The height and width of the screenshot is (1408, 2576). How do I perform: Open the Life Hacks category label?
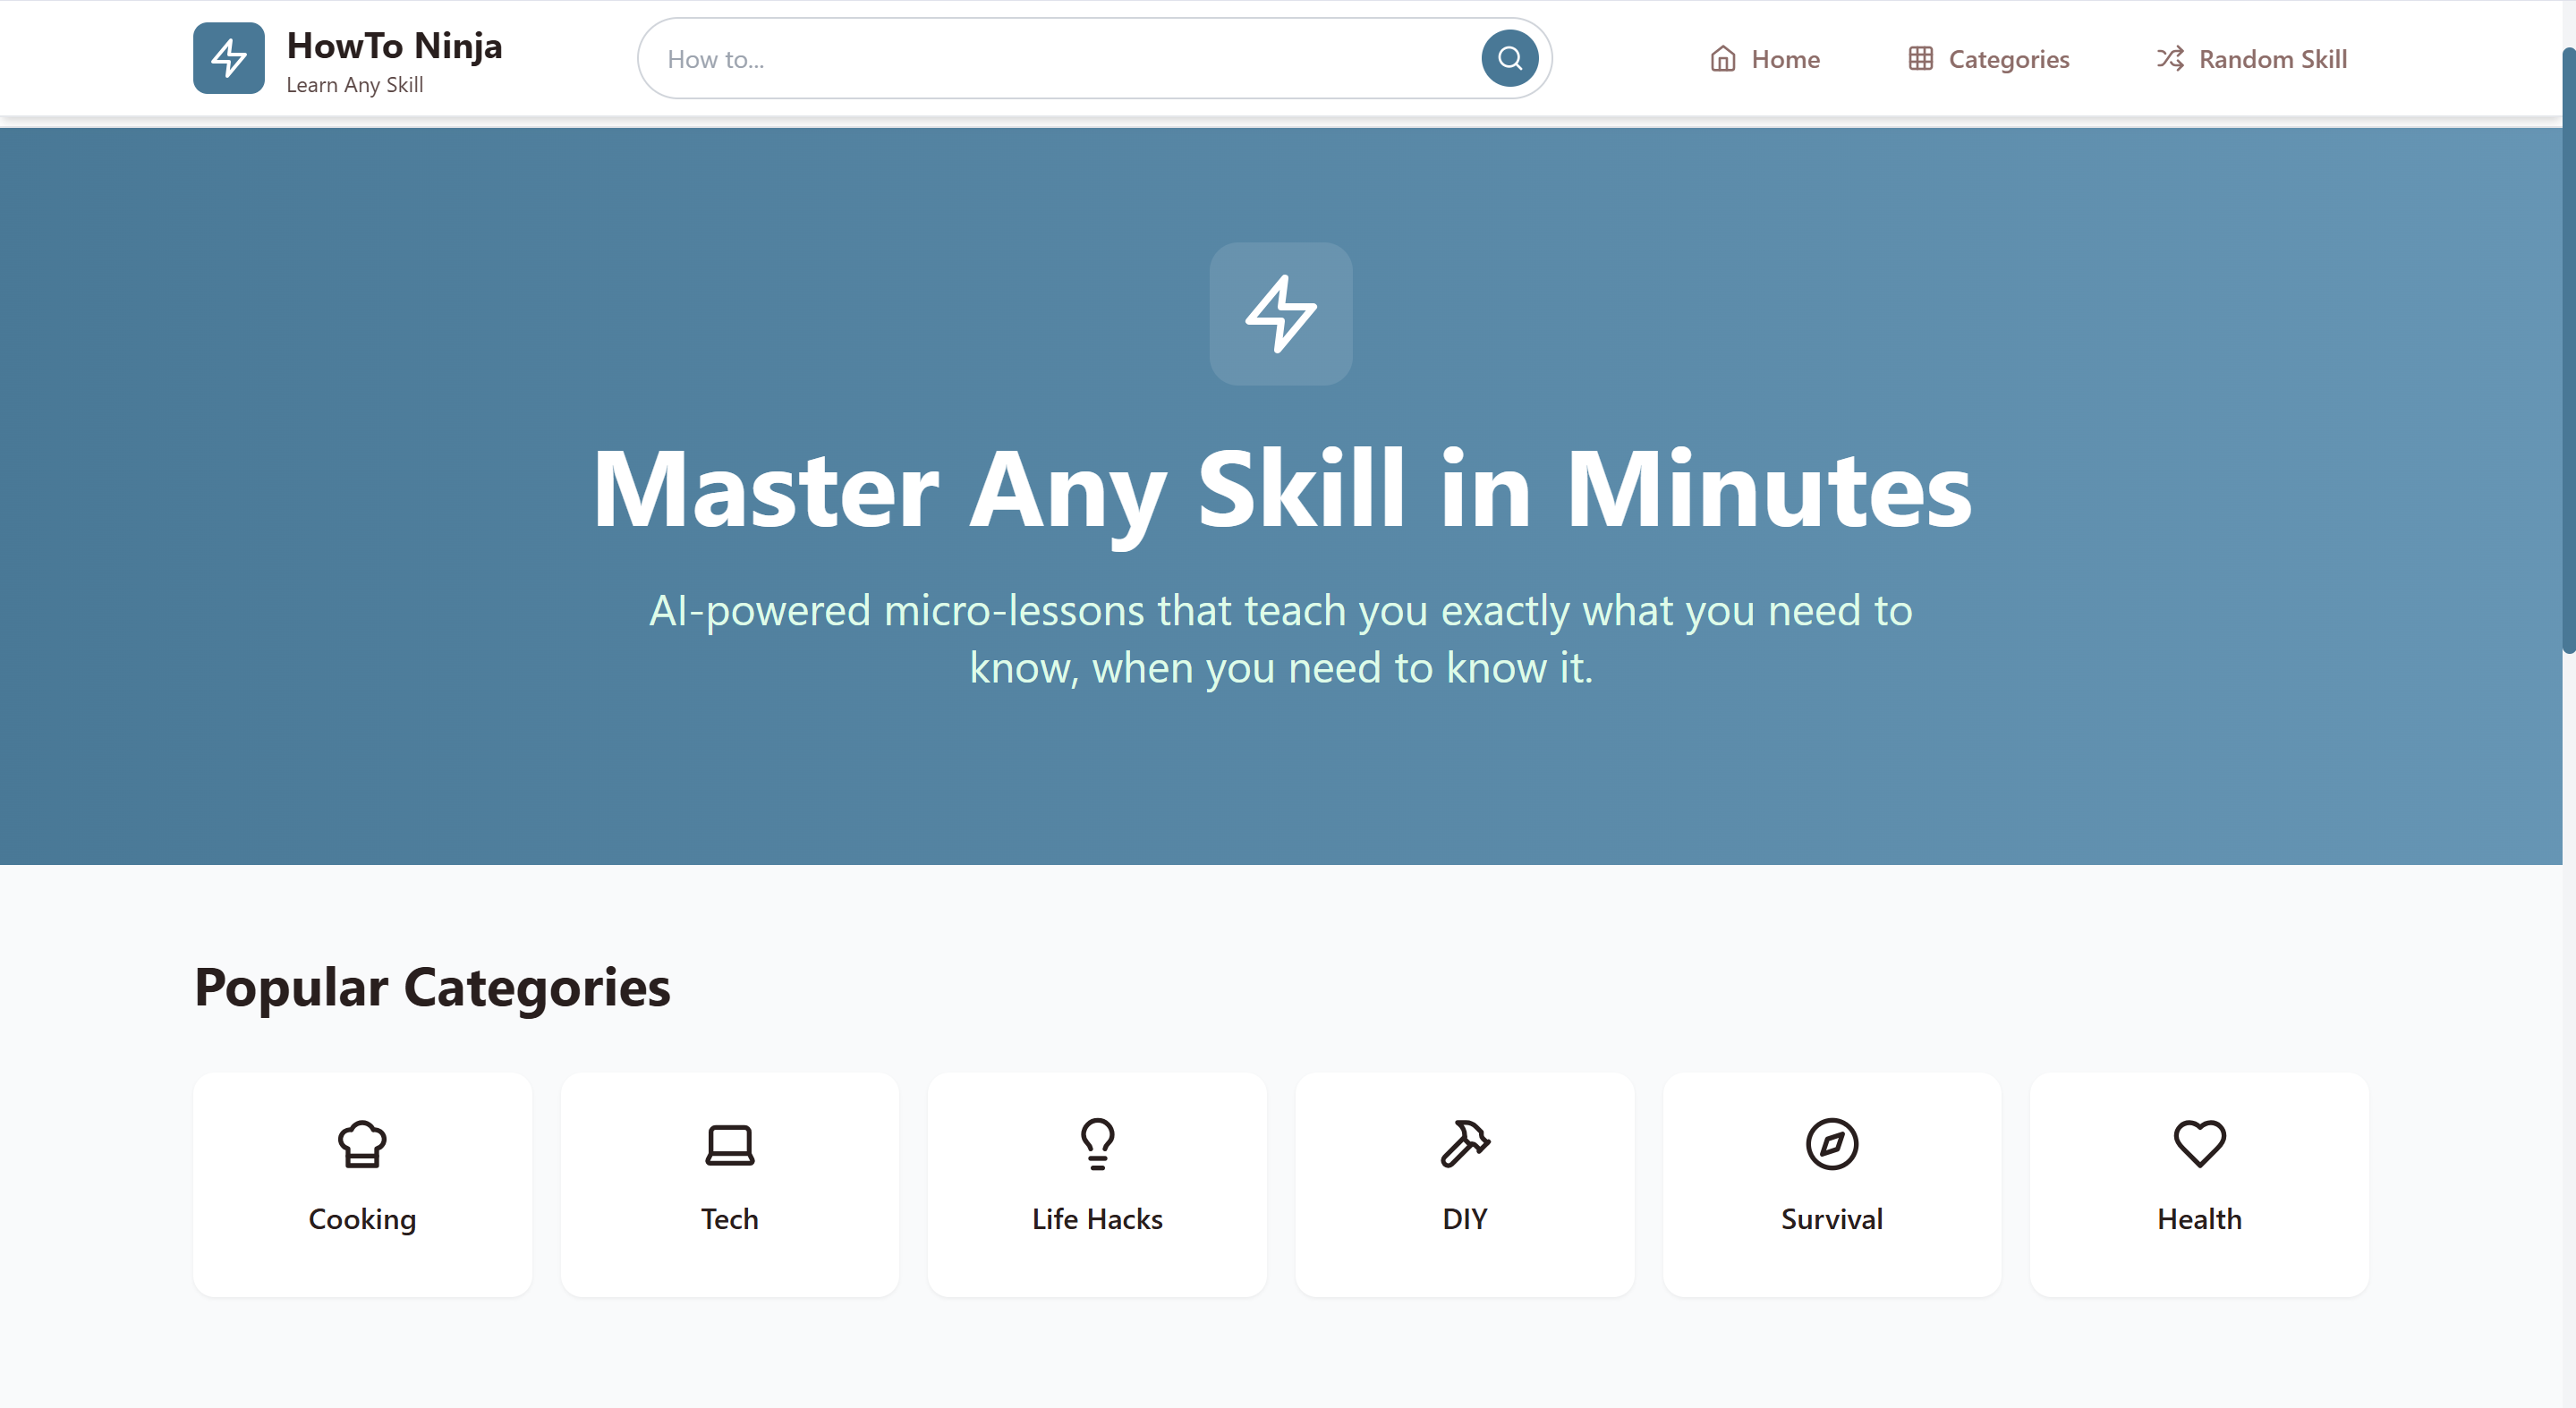pos(1097,1219)
